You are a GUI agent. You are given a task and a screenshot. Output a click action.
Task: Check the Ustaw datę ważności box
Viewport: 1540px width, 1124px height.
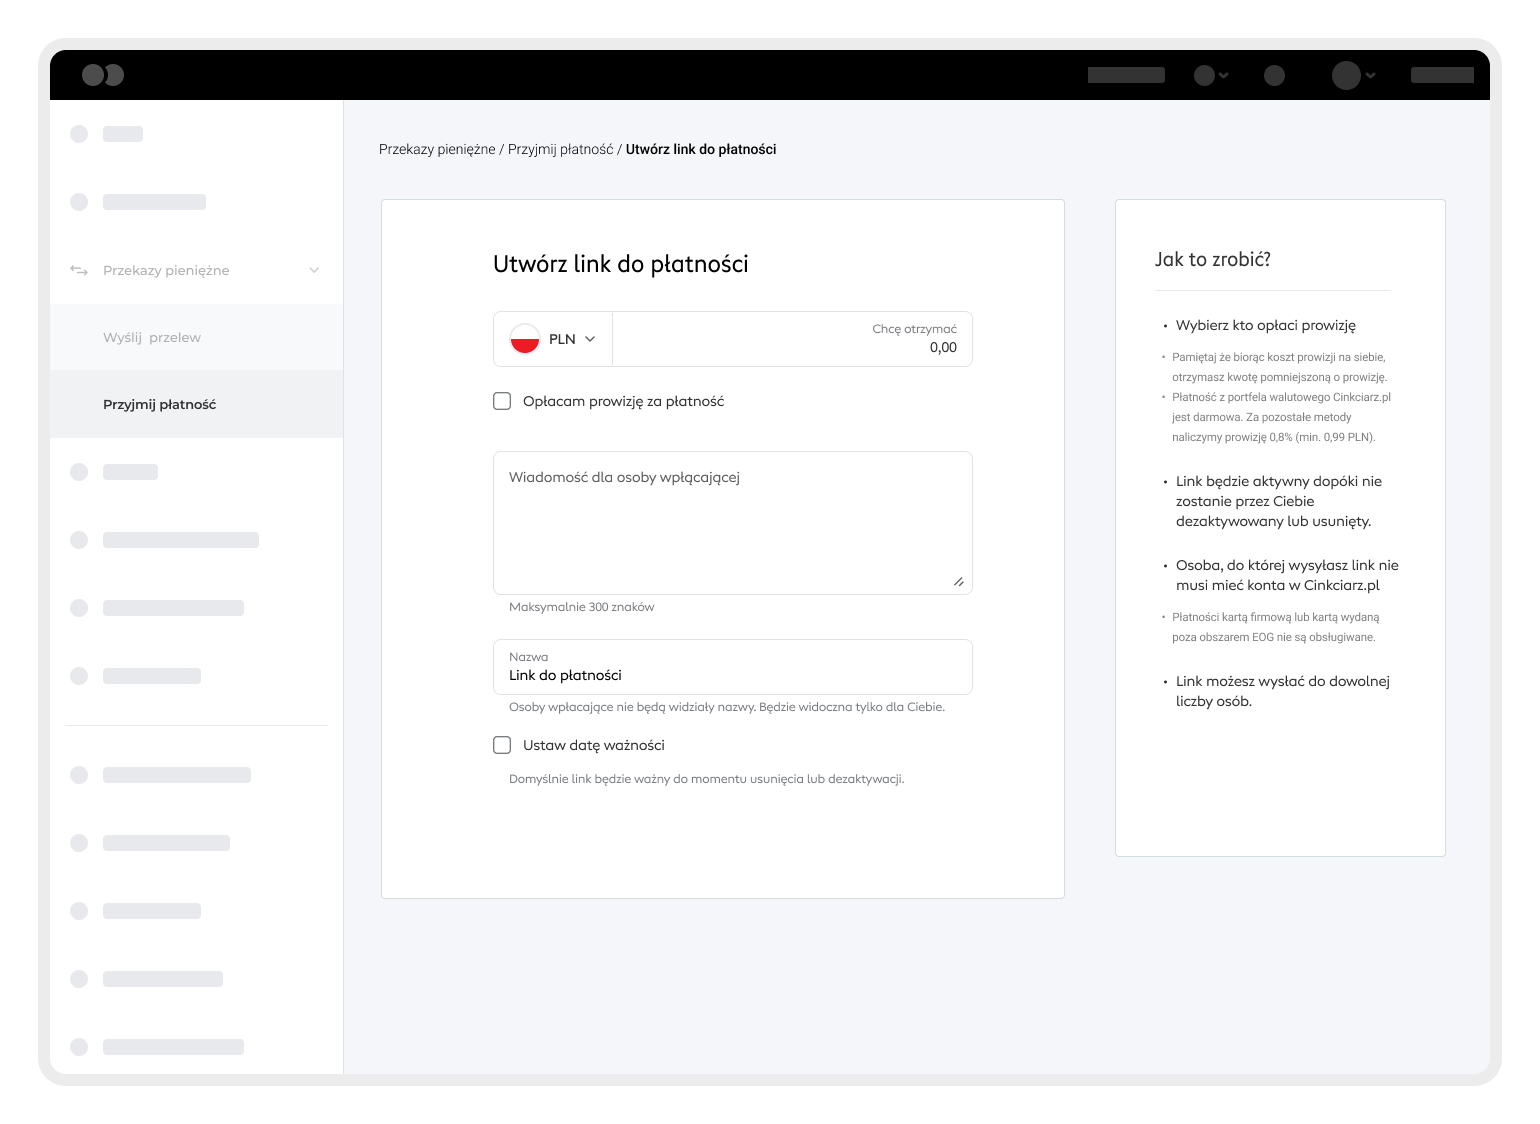tap(502, 745)
